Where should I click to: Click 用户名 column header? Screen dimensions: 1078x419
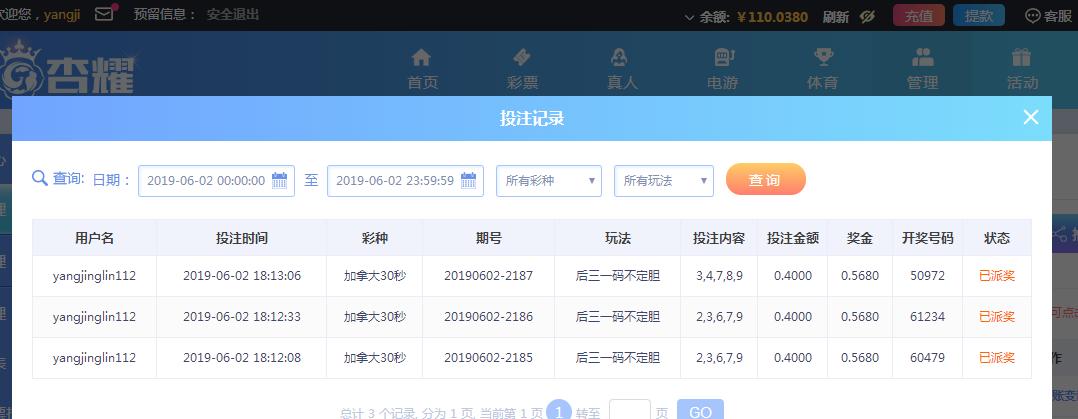(x=94, y=238)
